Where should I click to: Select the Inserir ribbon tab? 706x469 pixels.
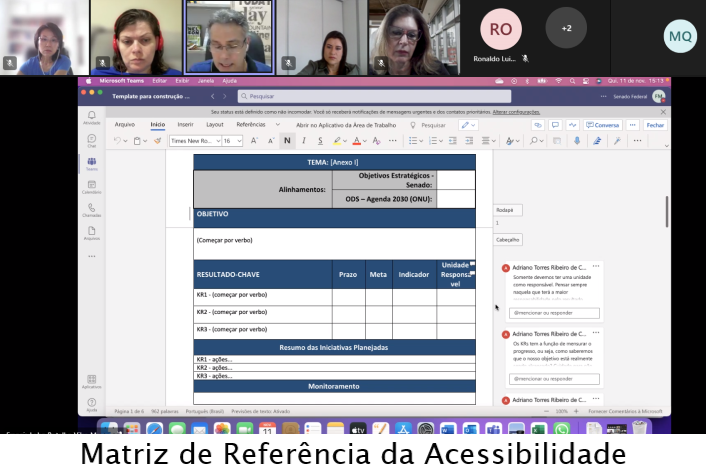tap(185, 125)
